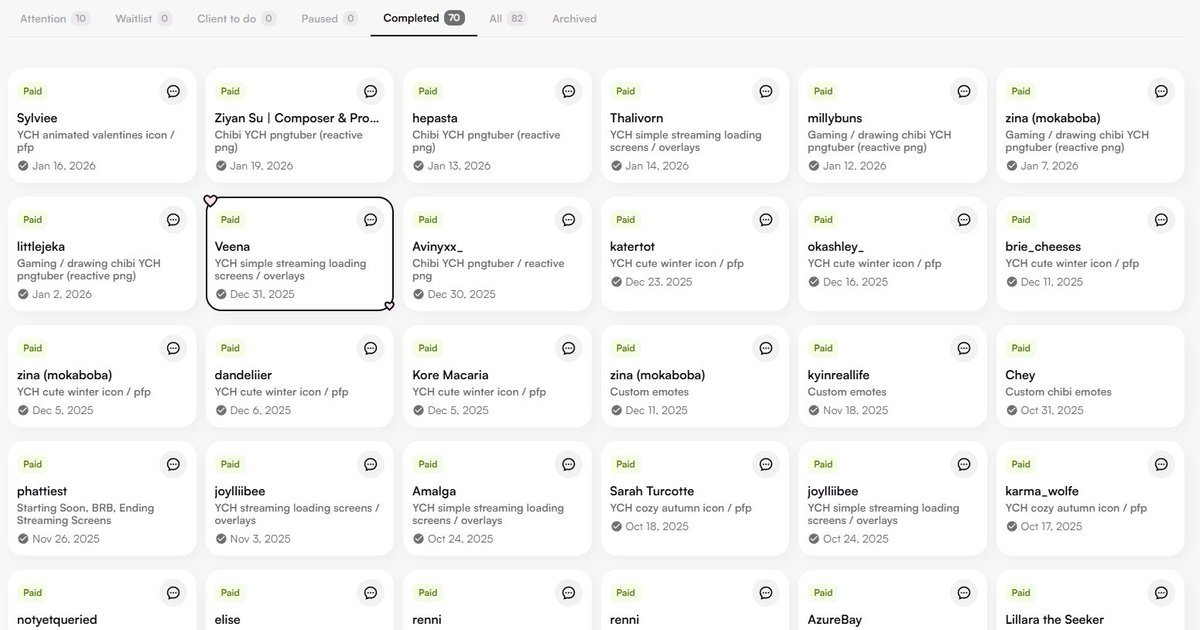Click message icon on dandeliier card
Image resolution: width=1200 pixels, height=630 pixels.
[x=371, y=348]
